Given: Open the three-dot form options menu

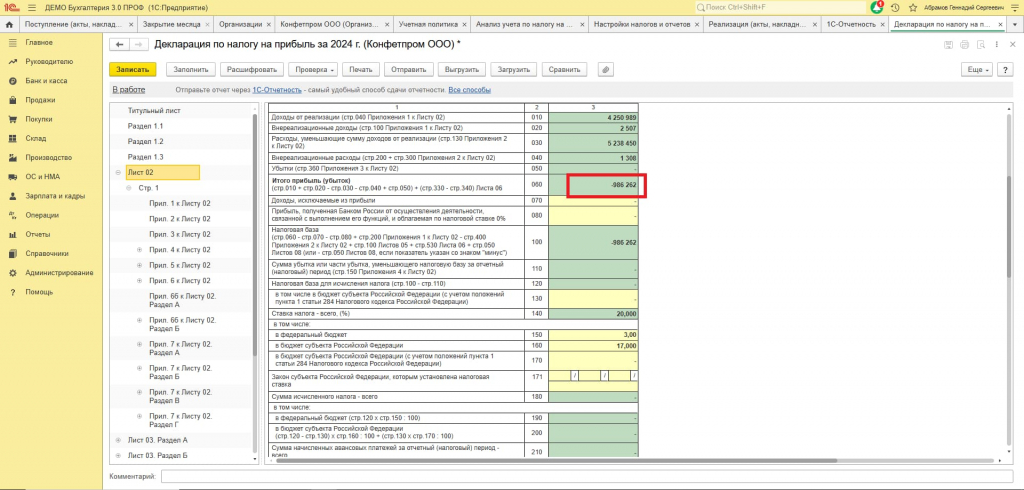Looking at the screenshot, I should tap(997, 44).
